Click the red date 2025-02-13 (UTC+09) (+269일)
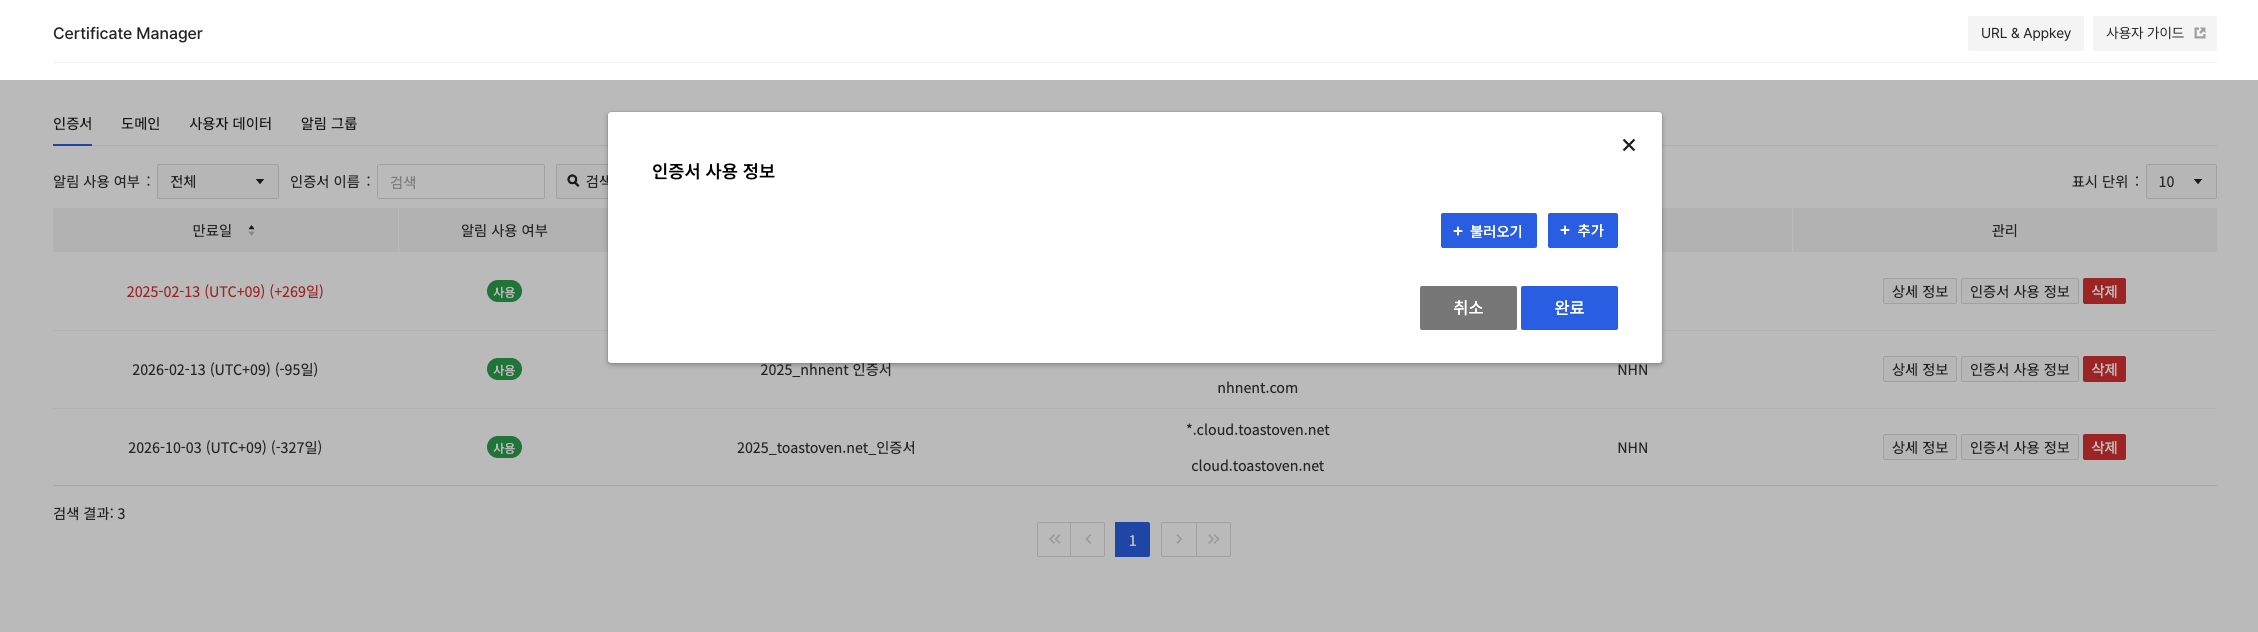Image resolution: width=2258 pixels, height=632 pixels. tap(225, 291)
